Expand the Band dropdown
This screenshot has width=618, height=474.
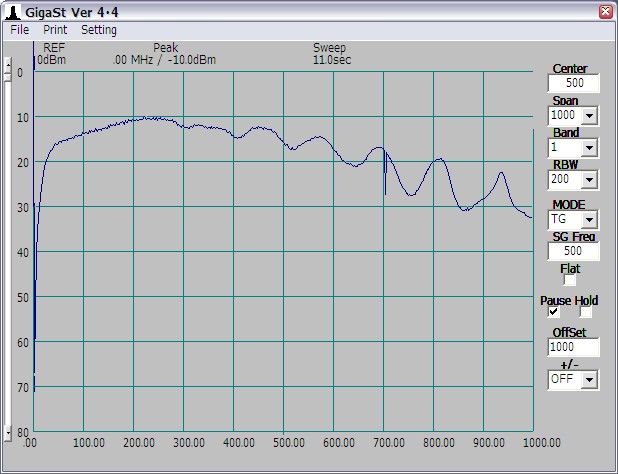click(589, 148)
